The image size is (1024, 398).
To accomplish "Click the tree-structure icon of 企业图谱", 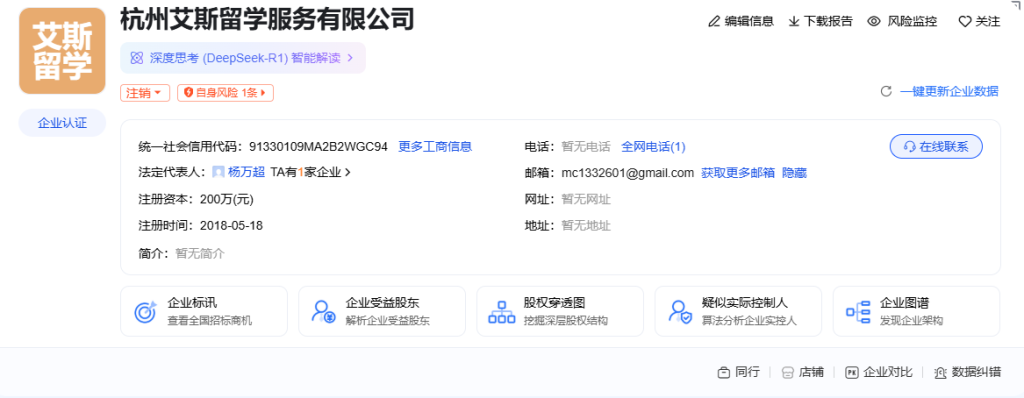I will pos(858,312).
